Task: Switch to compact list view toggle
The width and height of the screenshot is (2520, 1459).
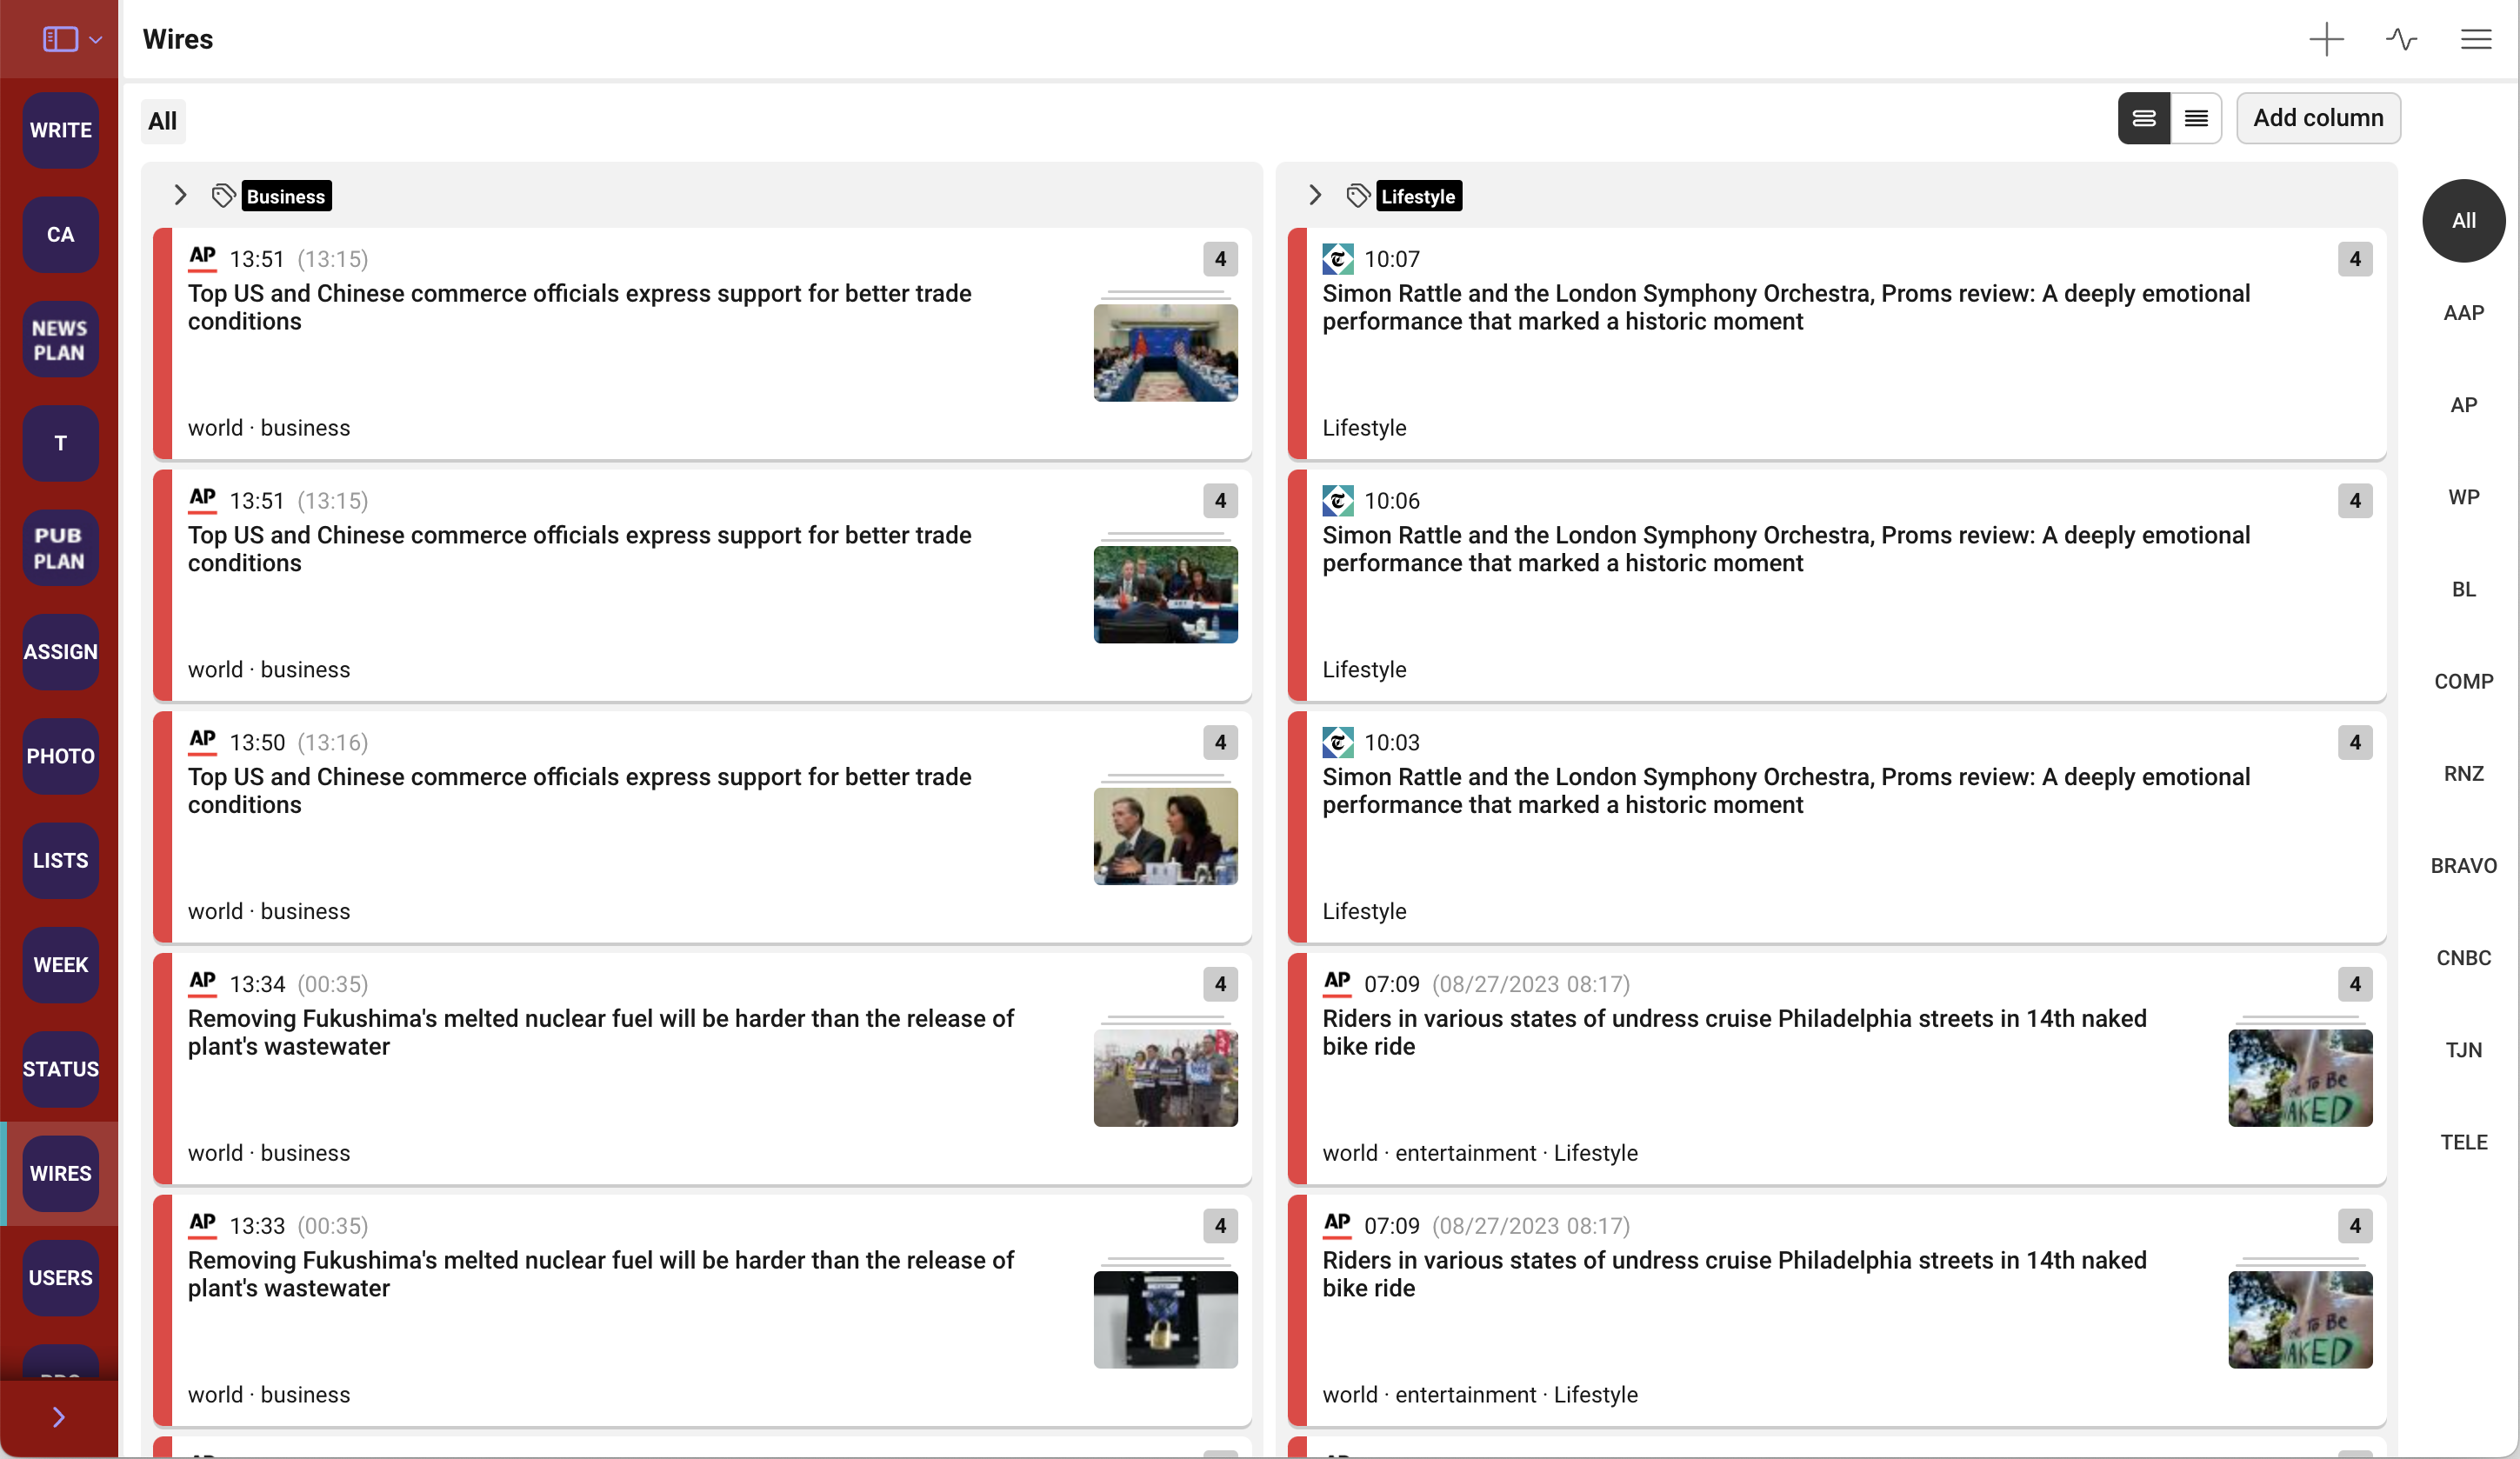Action: 2196,118
